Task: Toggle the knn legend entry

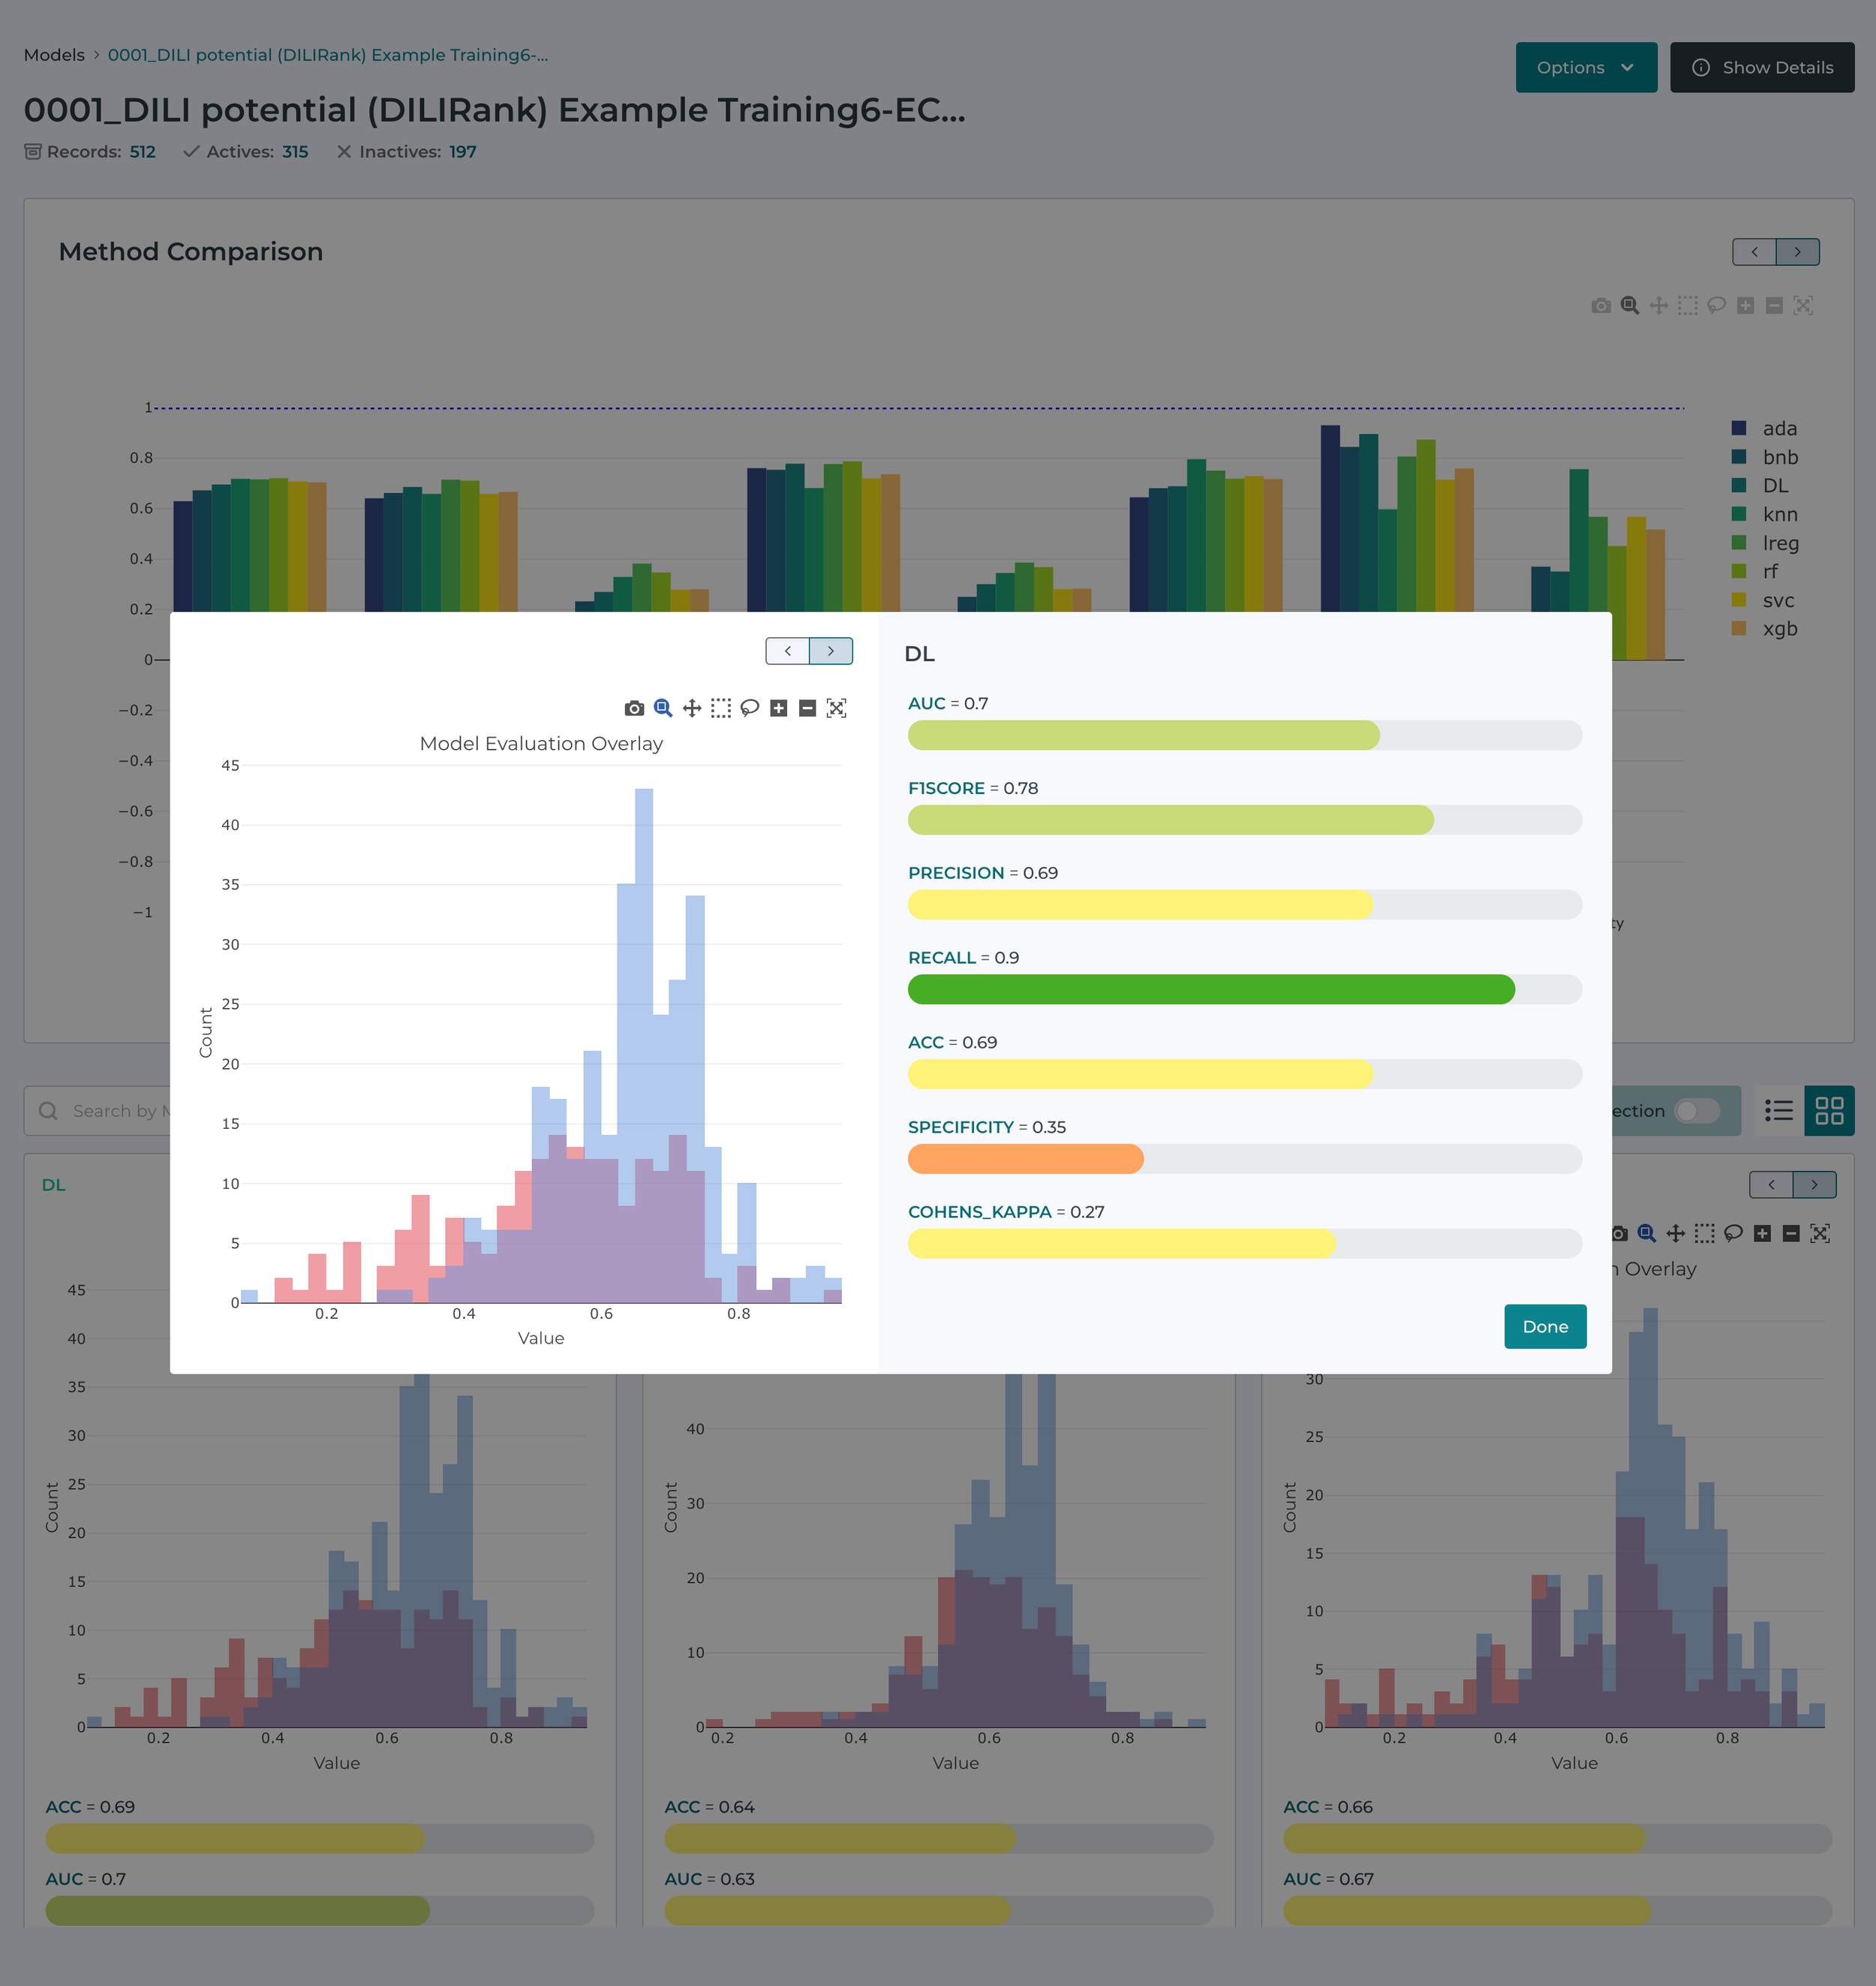Action: coord(1765,514)
